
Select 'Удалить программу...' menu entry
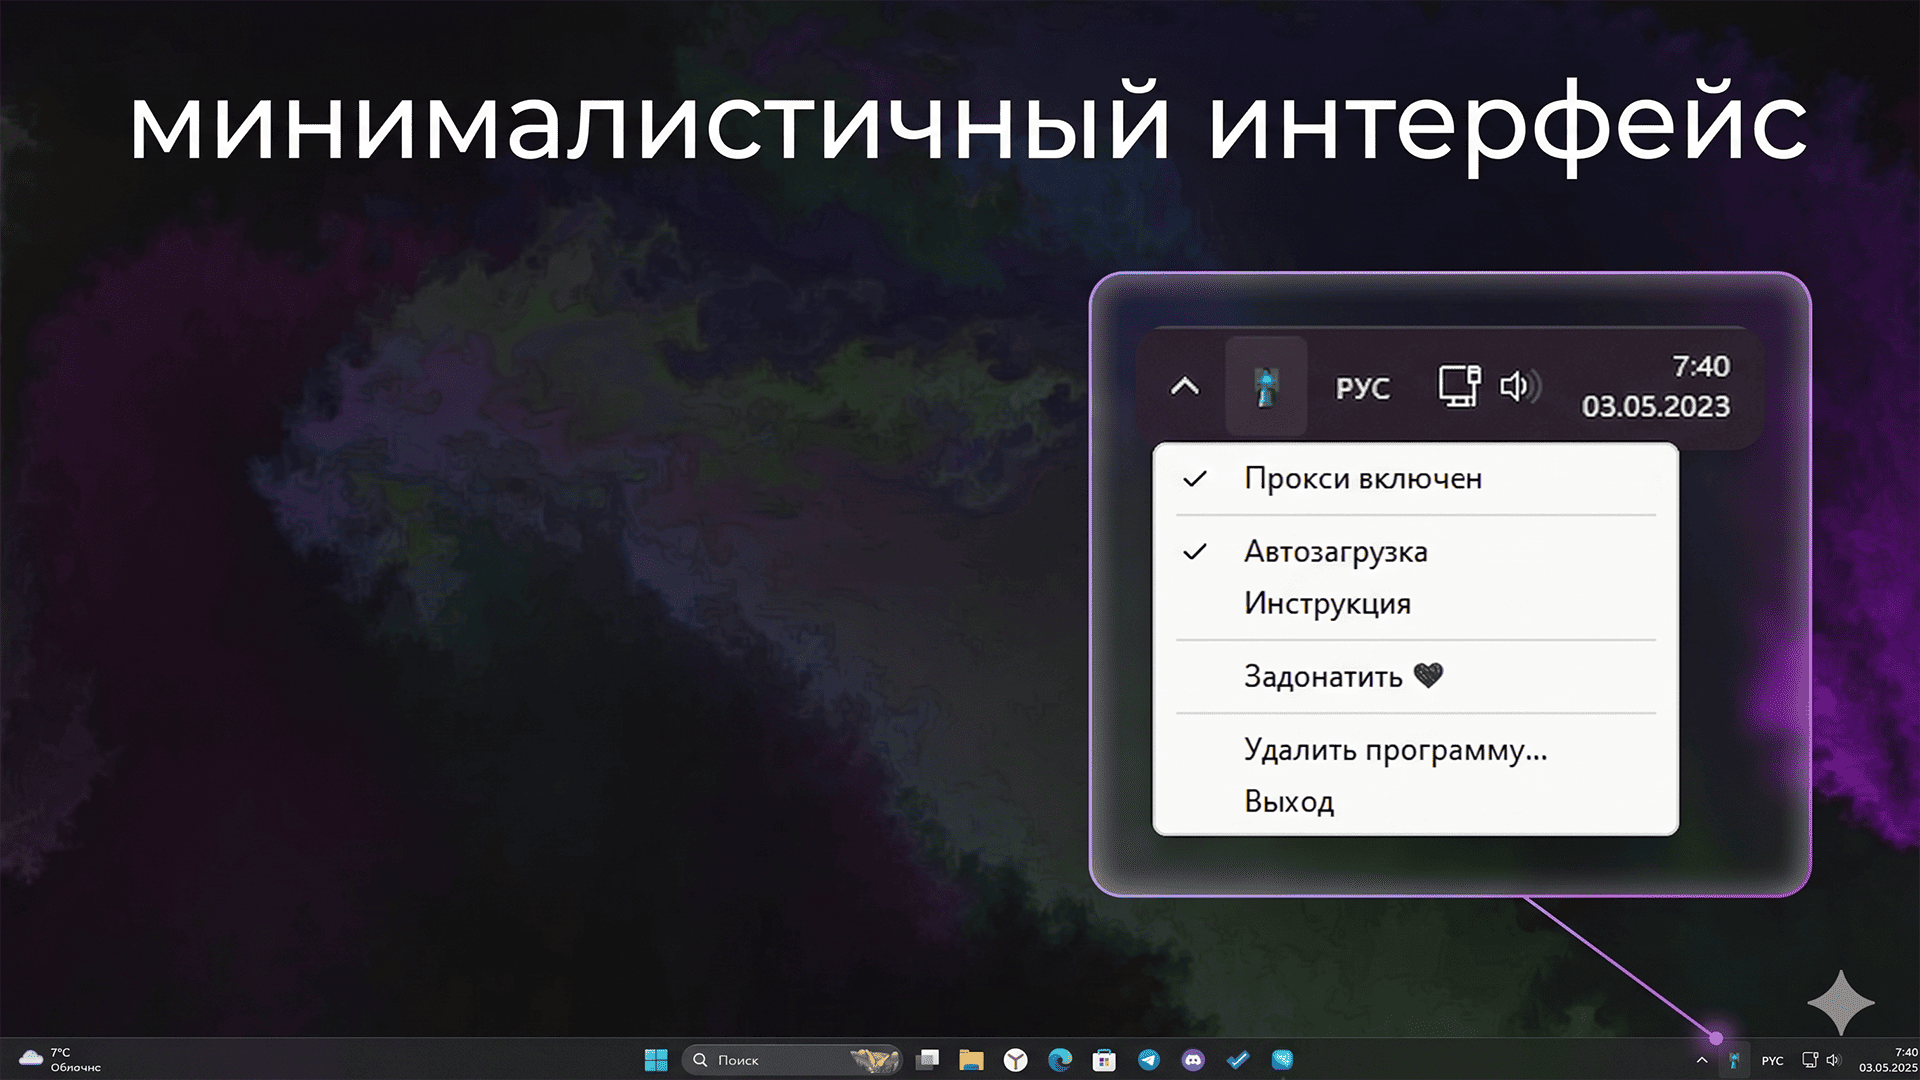1415,750
